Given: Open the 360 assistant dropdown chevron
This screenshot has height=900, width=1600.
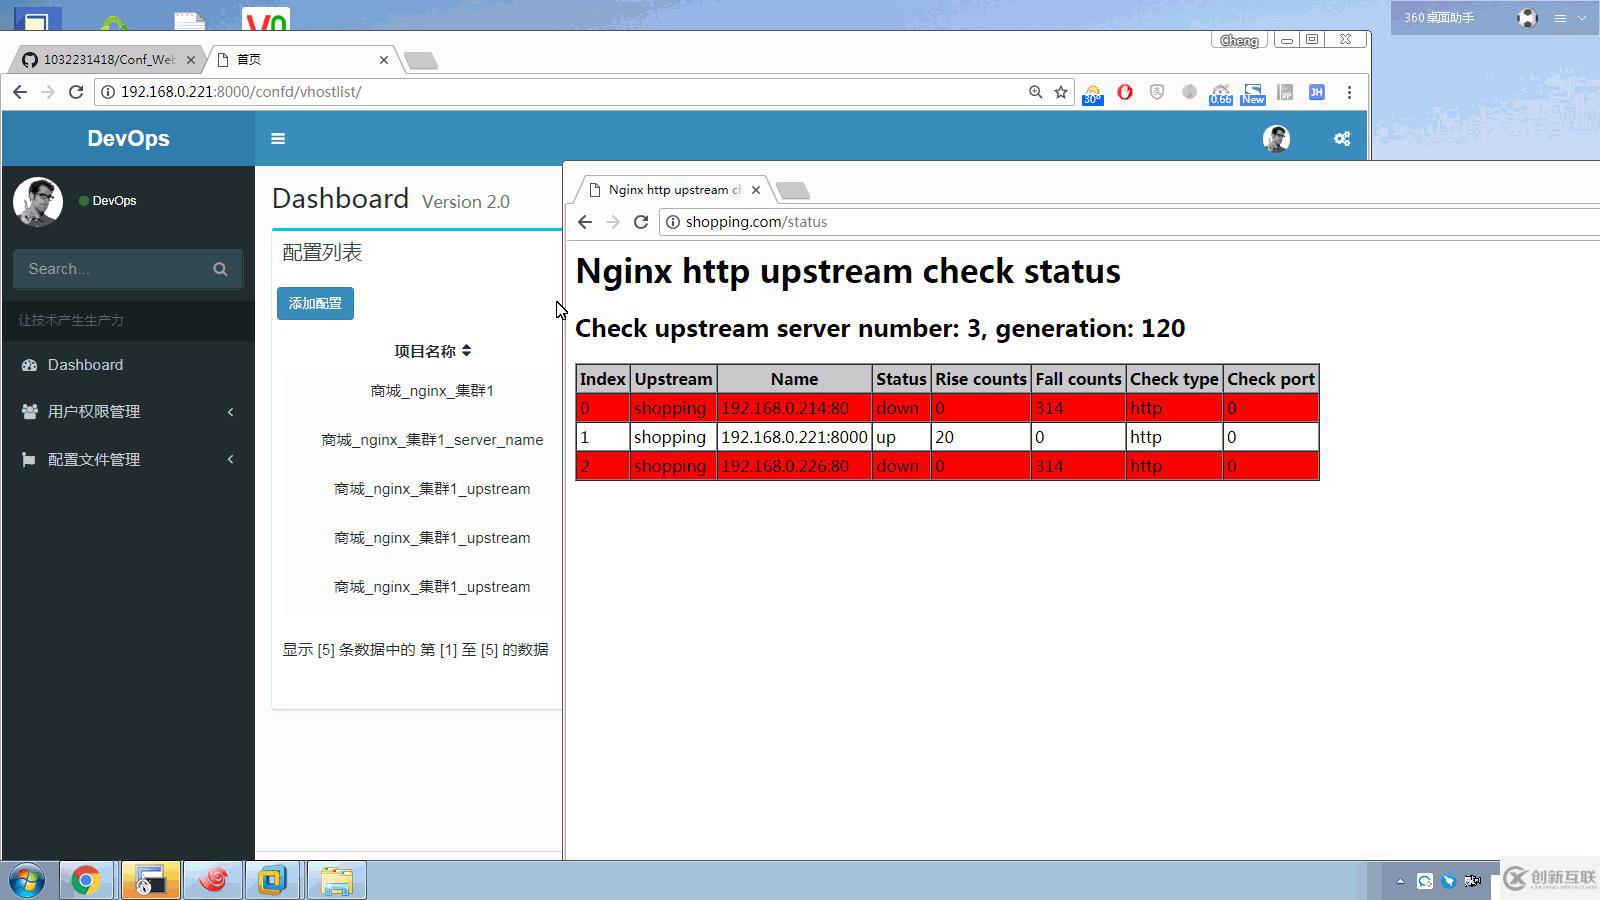Looking at the screenshot, I should click(x=1582, y=18).
